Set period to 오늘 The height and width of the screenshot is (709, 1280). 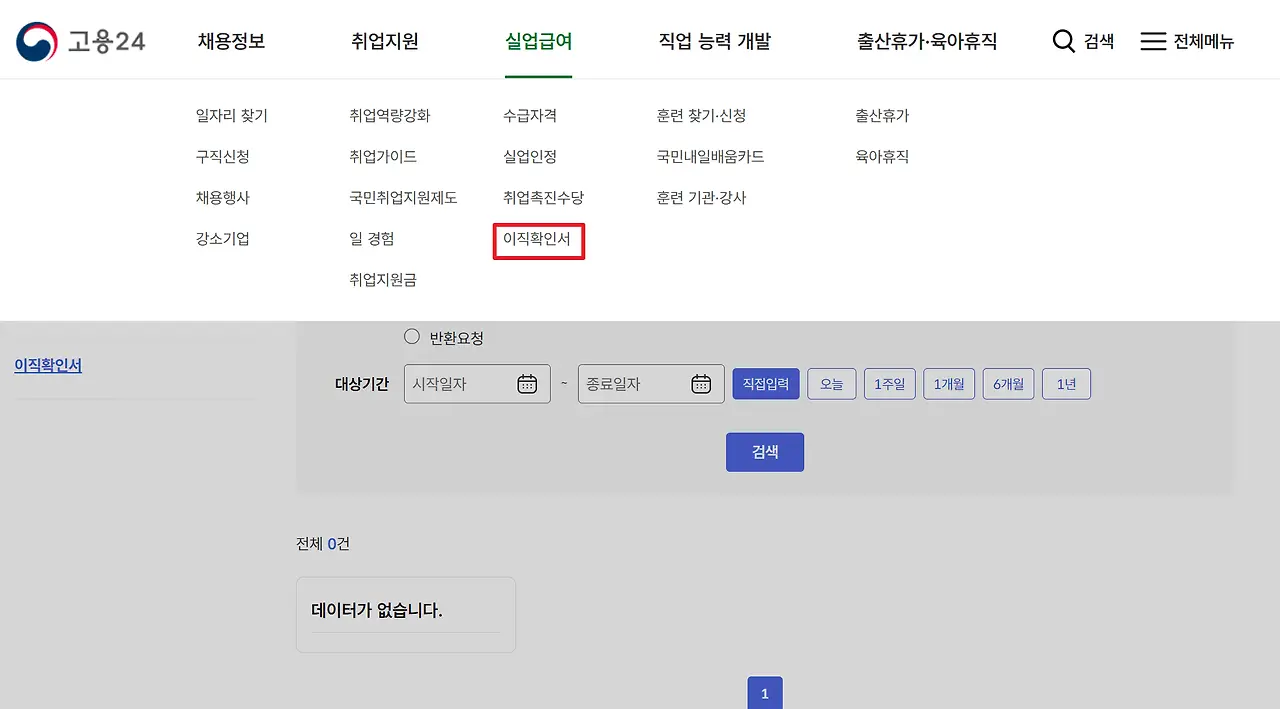832,384
